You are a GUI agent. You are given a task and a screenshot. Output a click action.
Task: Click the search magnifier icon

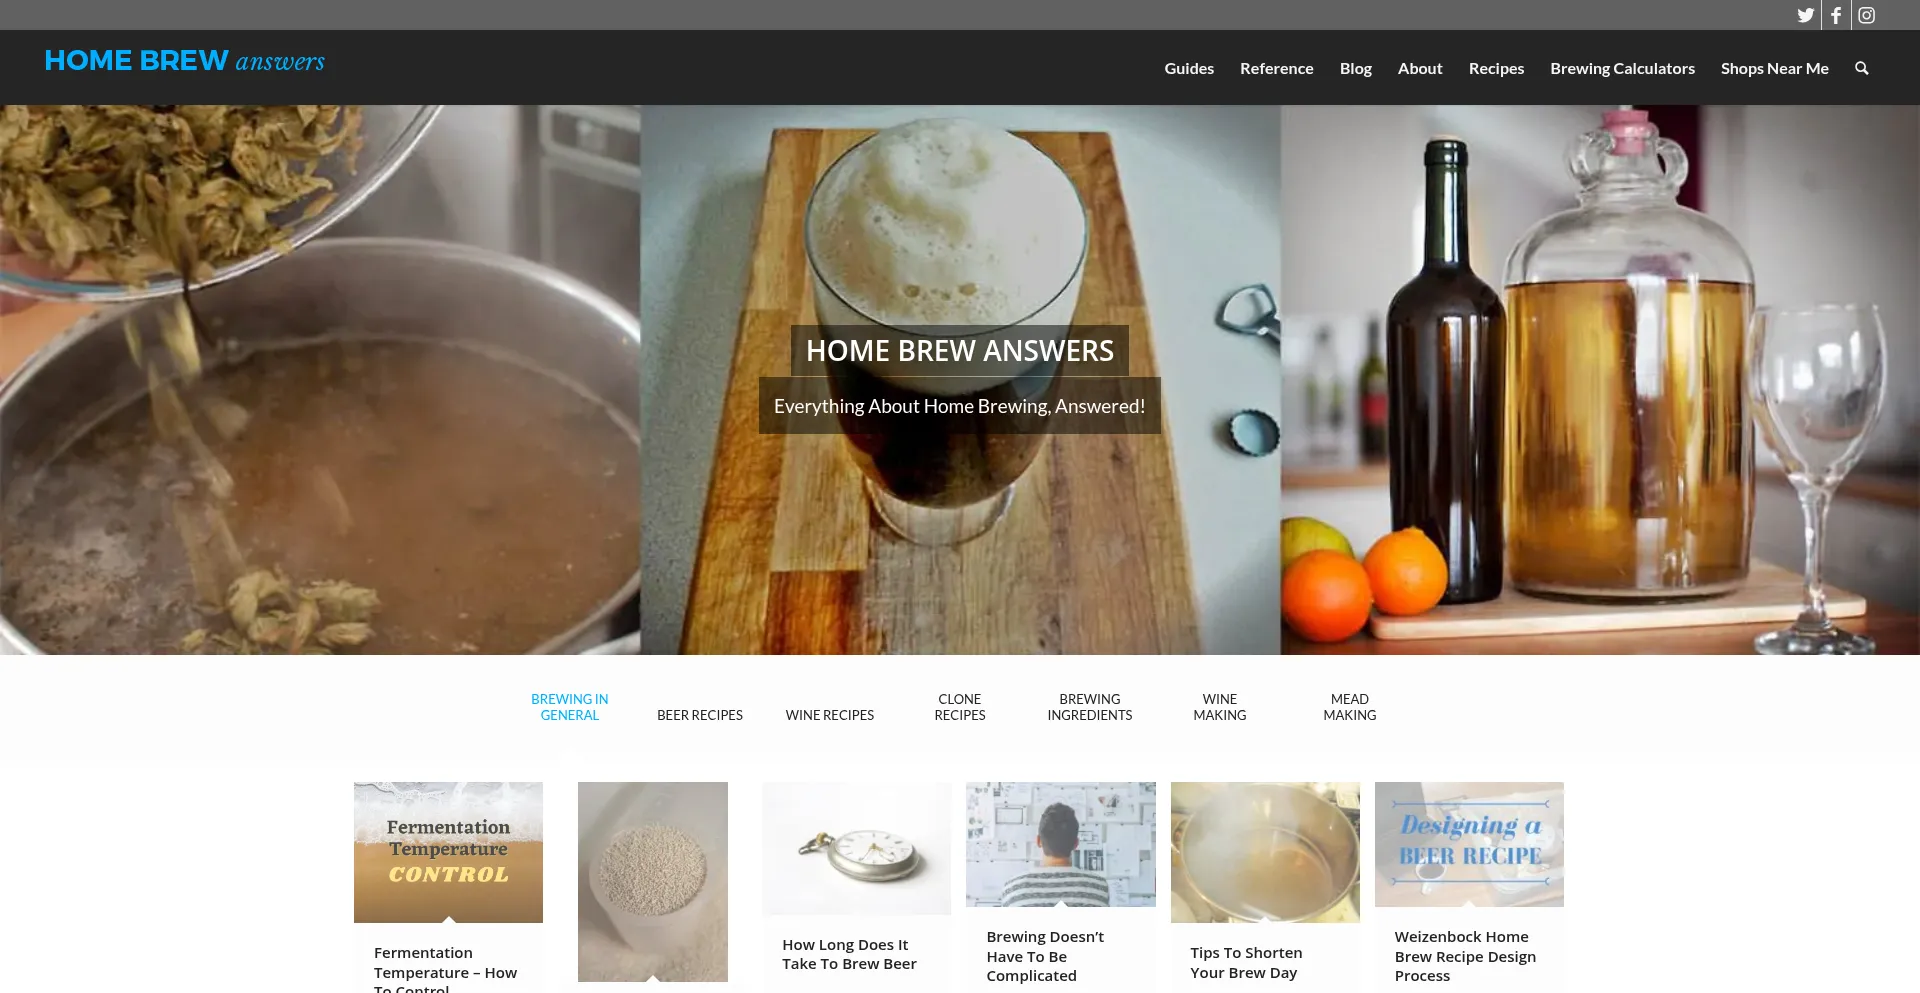1861,68
